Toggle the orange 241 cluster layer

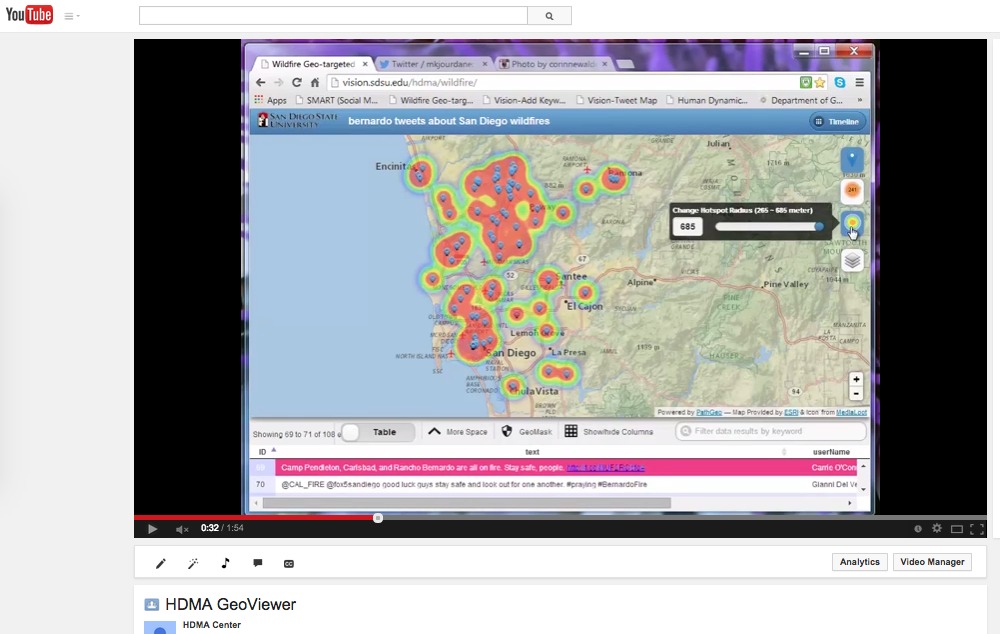click(852, 190)
